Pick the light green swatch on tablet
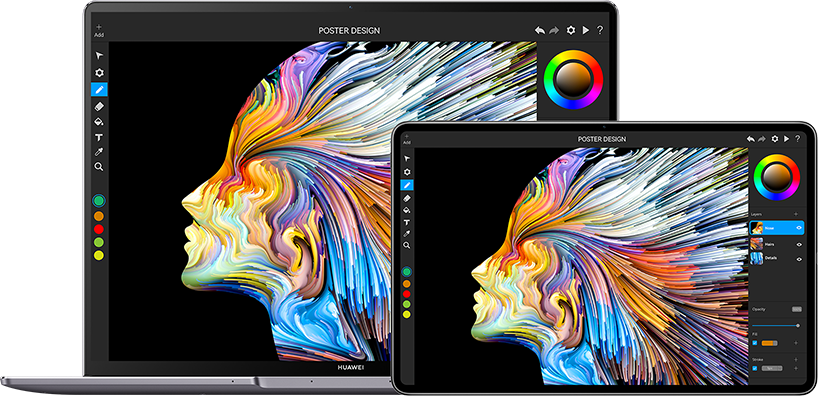The image size is (818, 396). pos(407,304)
